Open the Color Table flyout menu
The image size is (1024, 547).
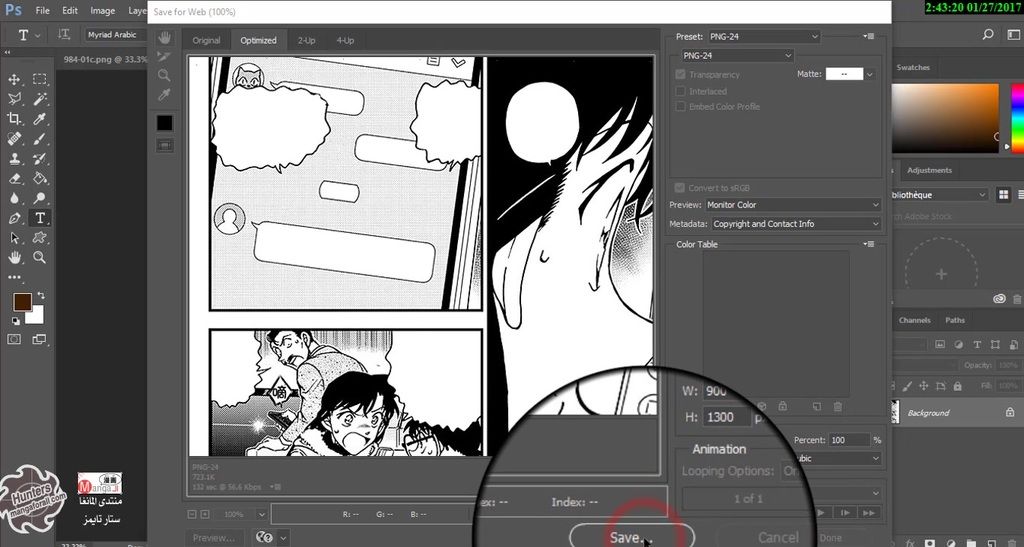tap(869, 244)
